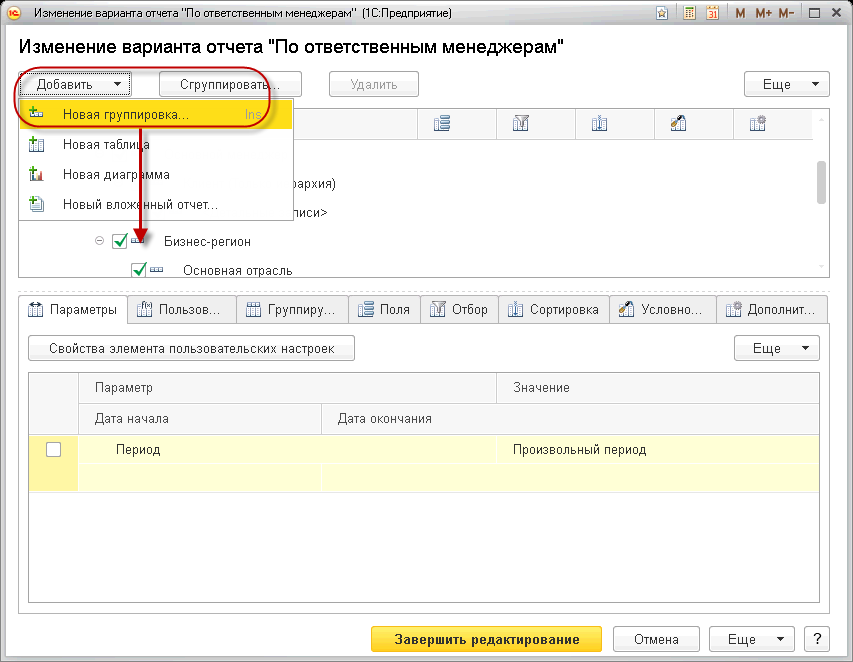The height and width of the screenshot is (662, 853).
Task: Uncheck the Бизнес-регион grouping checkbox
Action: point(120,241)
